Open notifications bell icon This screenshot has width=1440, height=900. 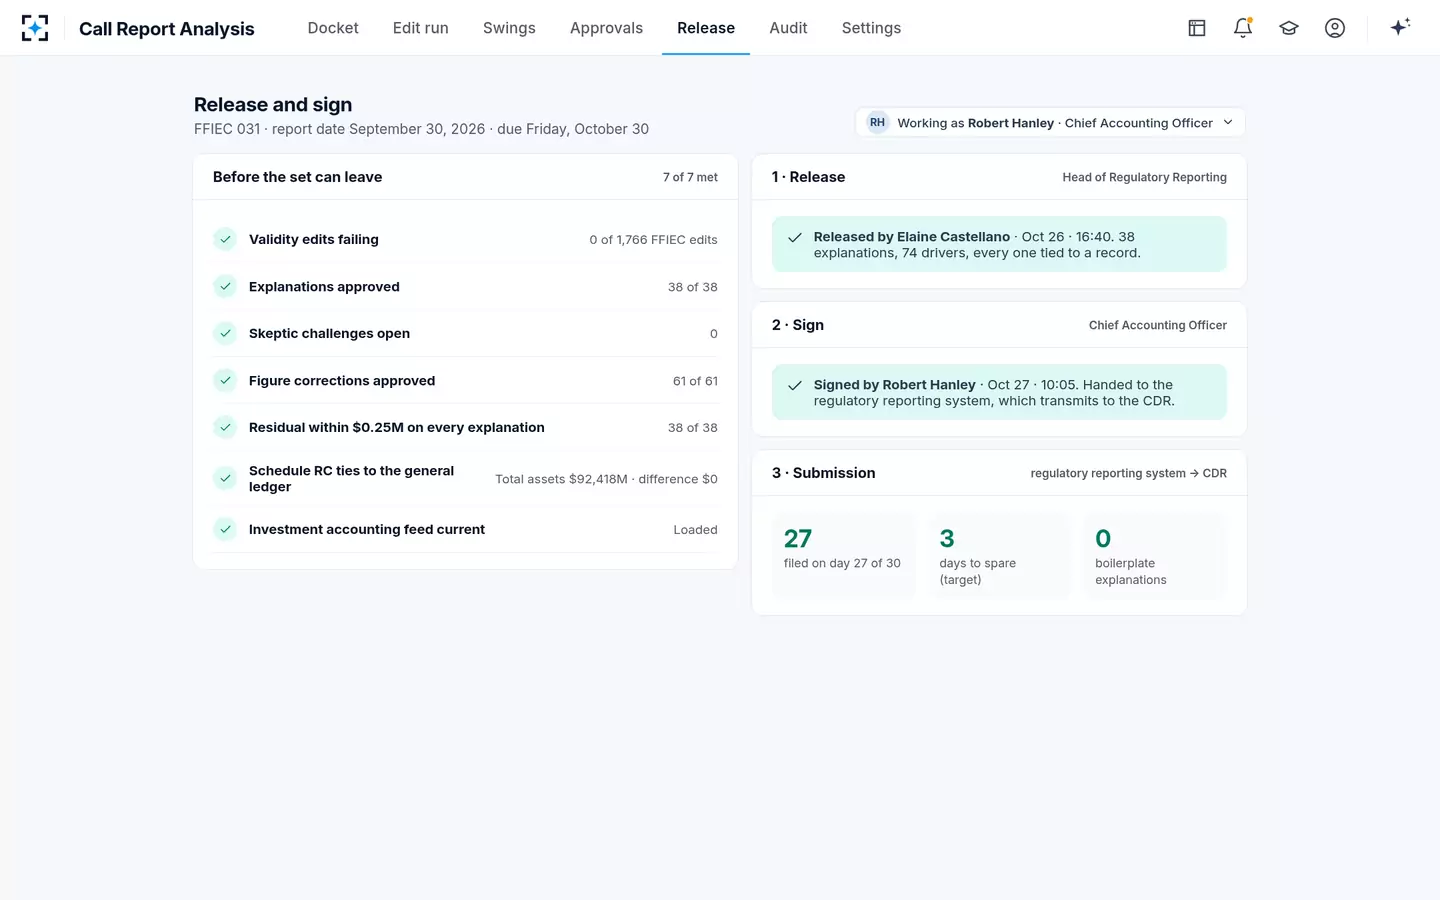coord(1243,28)
